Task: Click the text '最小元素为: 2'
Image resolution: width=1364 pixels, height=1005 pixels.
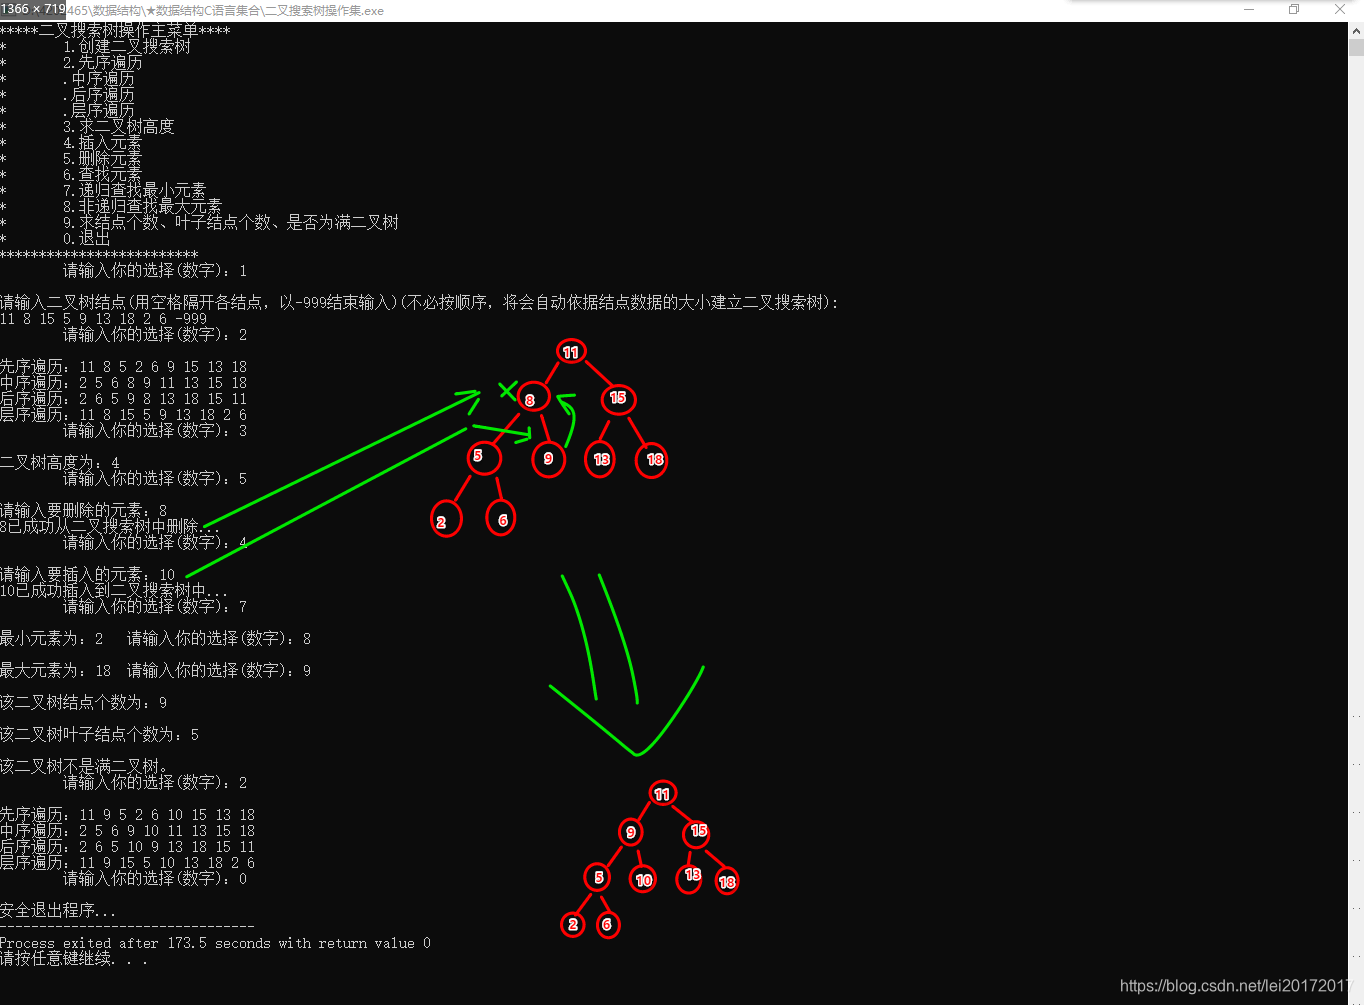Action: pos(52,639)
